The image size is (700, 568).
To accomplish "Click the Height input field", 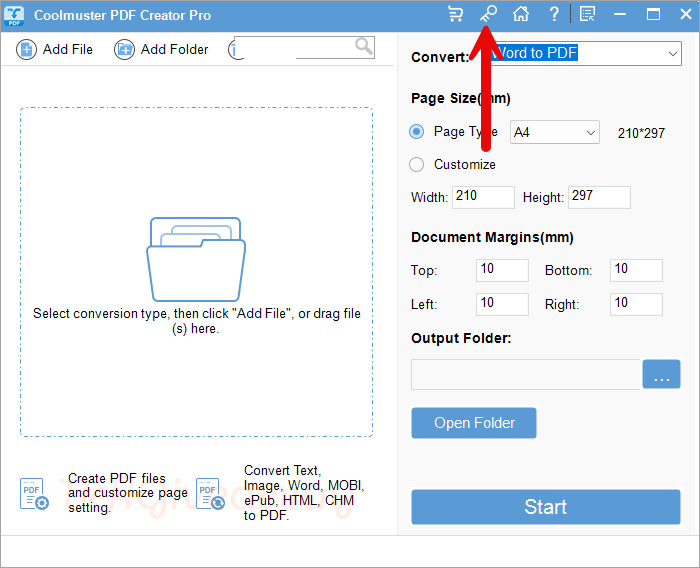I will [599, 197].
